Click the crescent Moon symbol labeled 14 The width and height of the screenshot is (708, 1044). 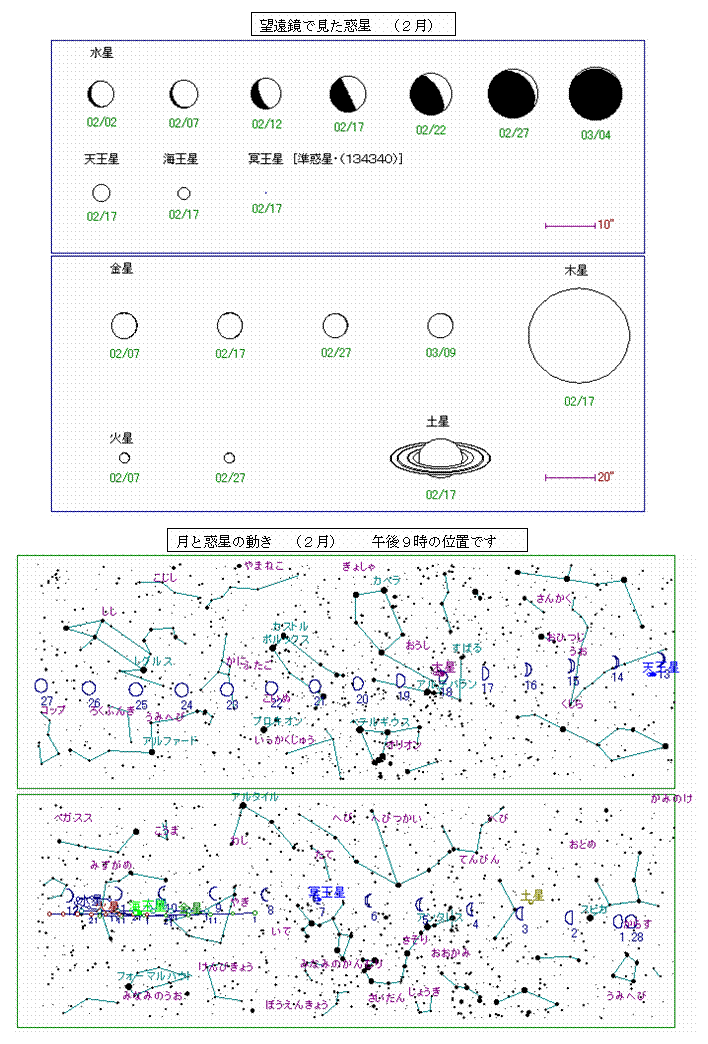pos(616,662)
